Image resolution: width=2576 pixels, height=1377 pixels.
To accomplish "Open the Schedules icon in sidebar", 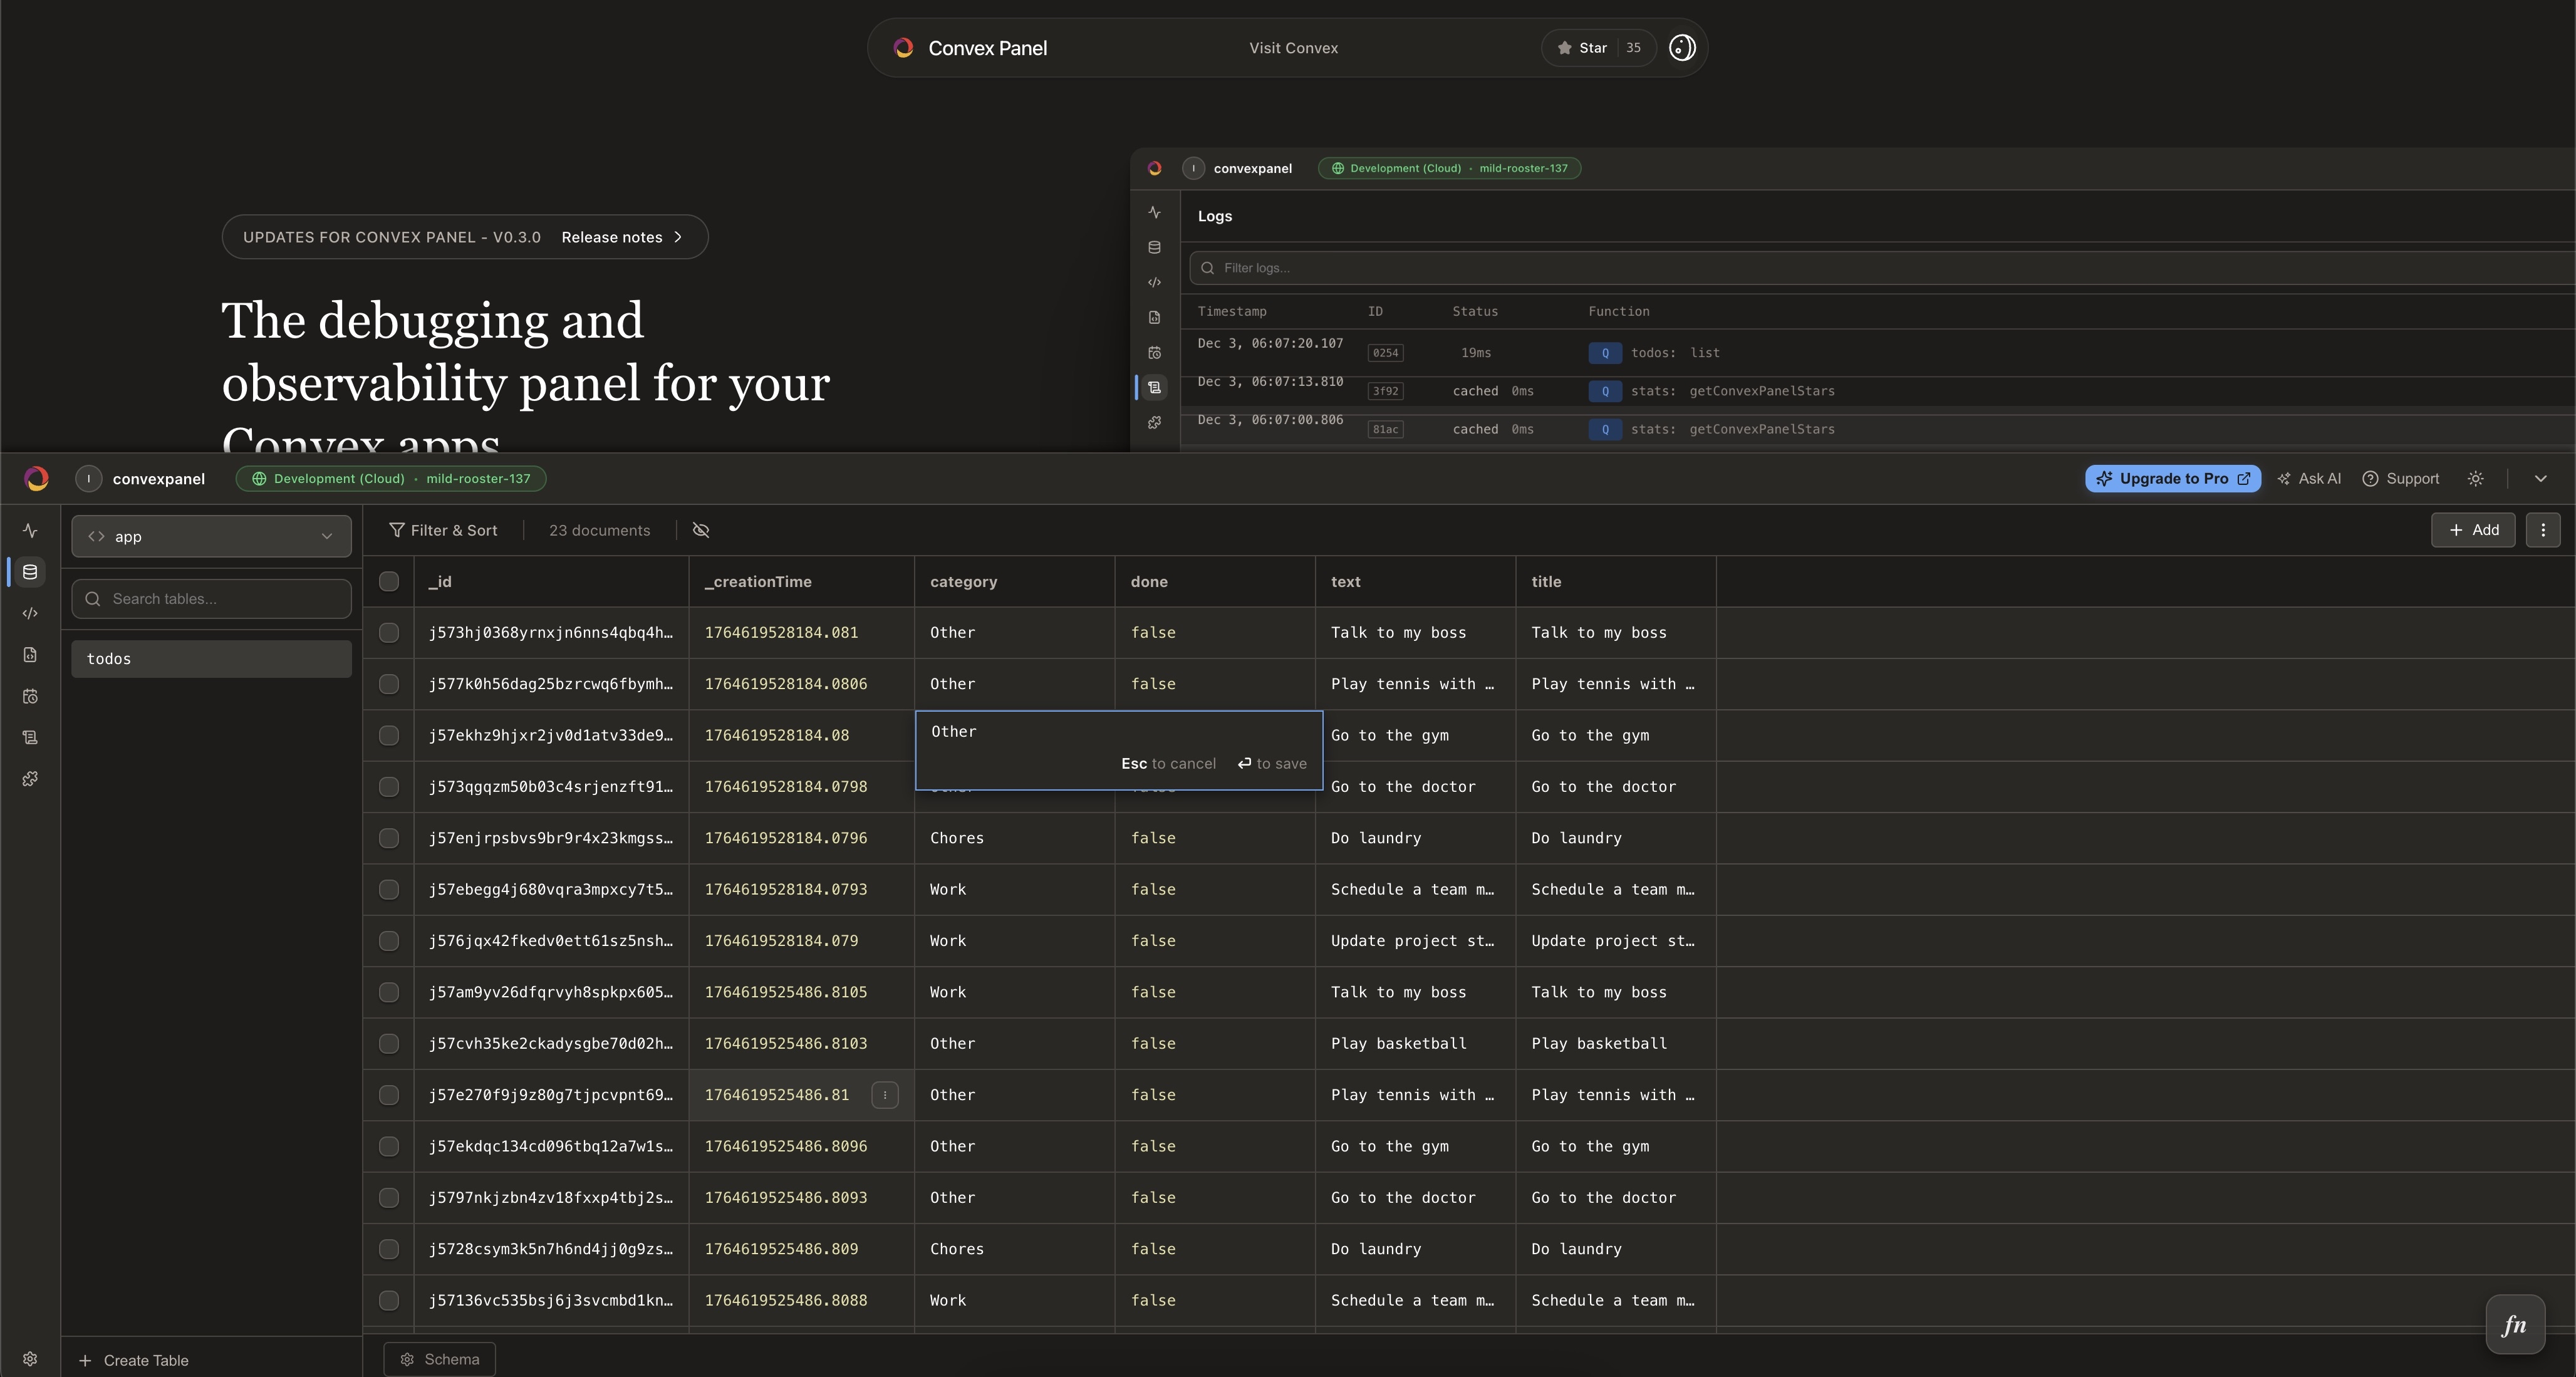I will pos(30,696).
